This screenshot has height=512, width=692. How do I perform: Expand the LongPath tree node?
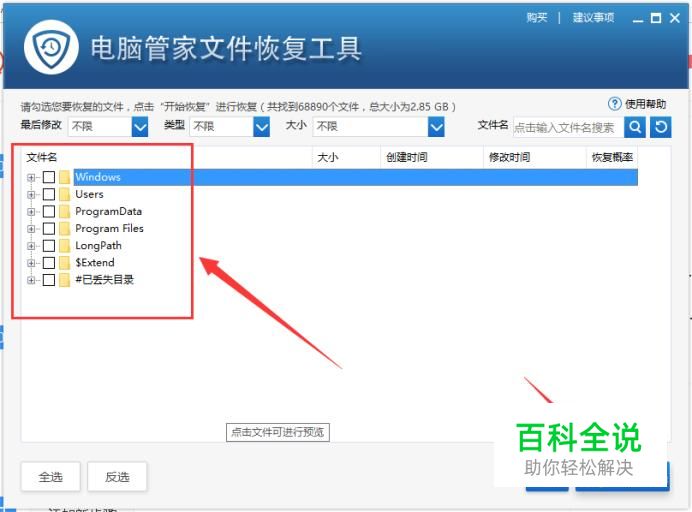click(x=31, y=245)
